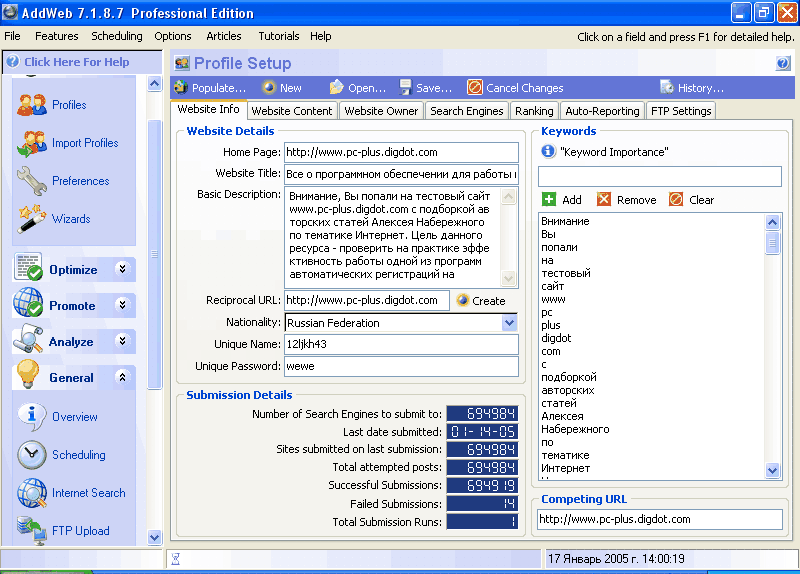Viewport: 800px width, 574px height.
Task: Open the Tutorials menu
Action: 279,36
